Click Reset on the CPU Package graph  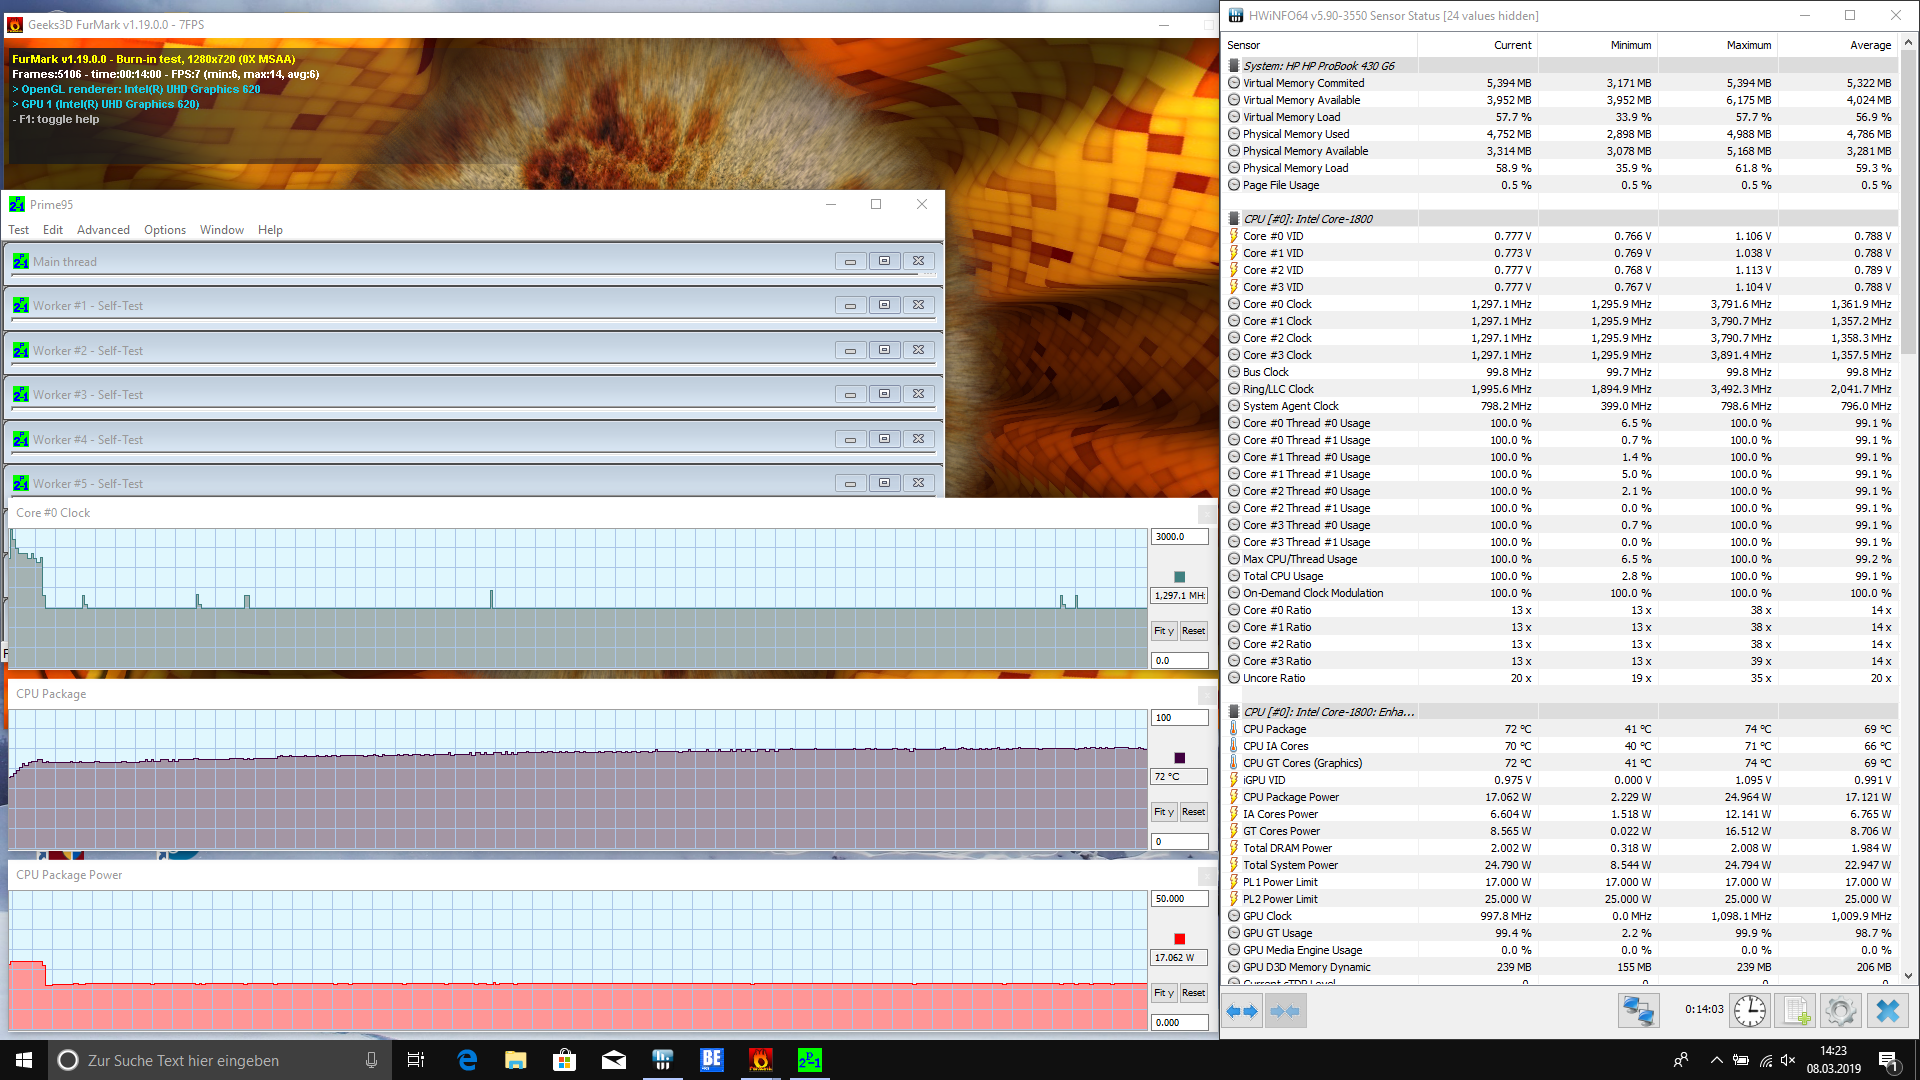tap(1193, 812)
